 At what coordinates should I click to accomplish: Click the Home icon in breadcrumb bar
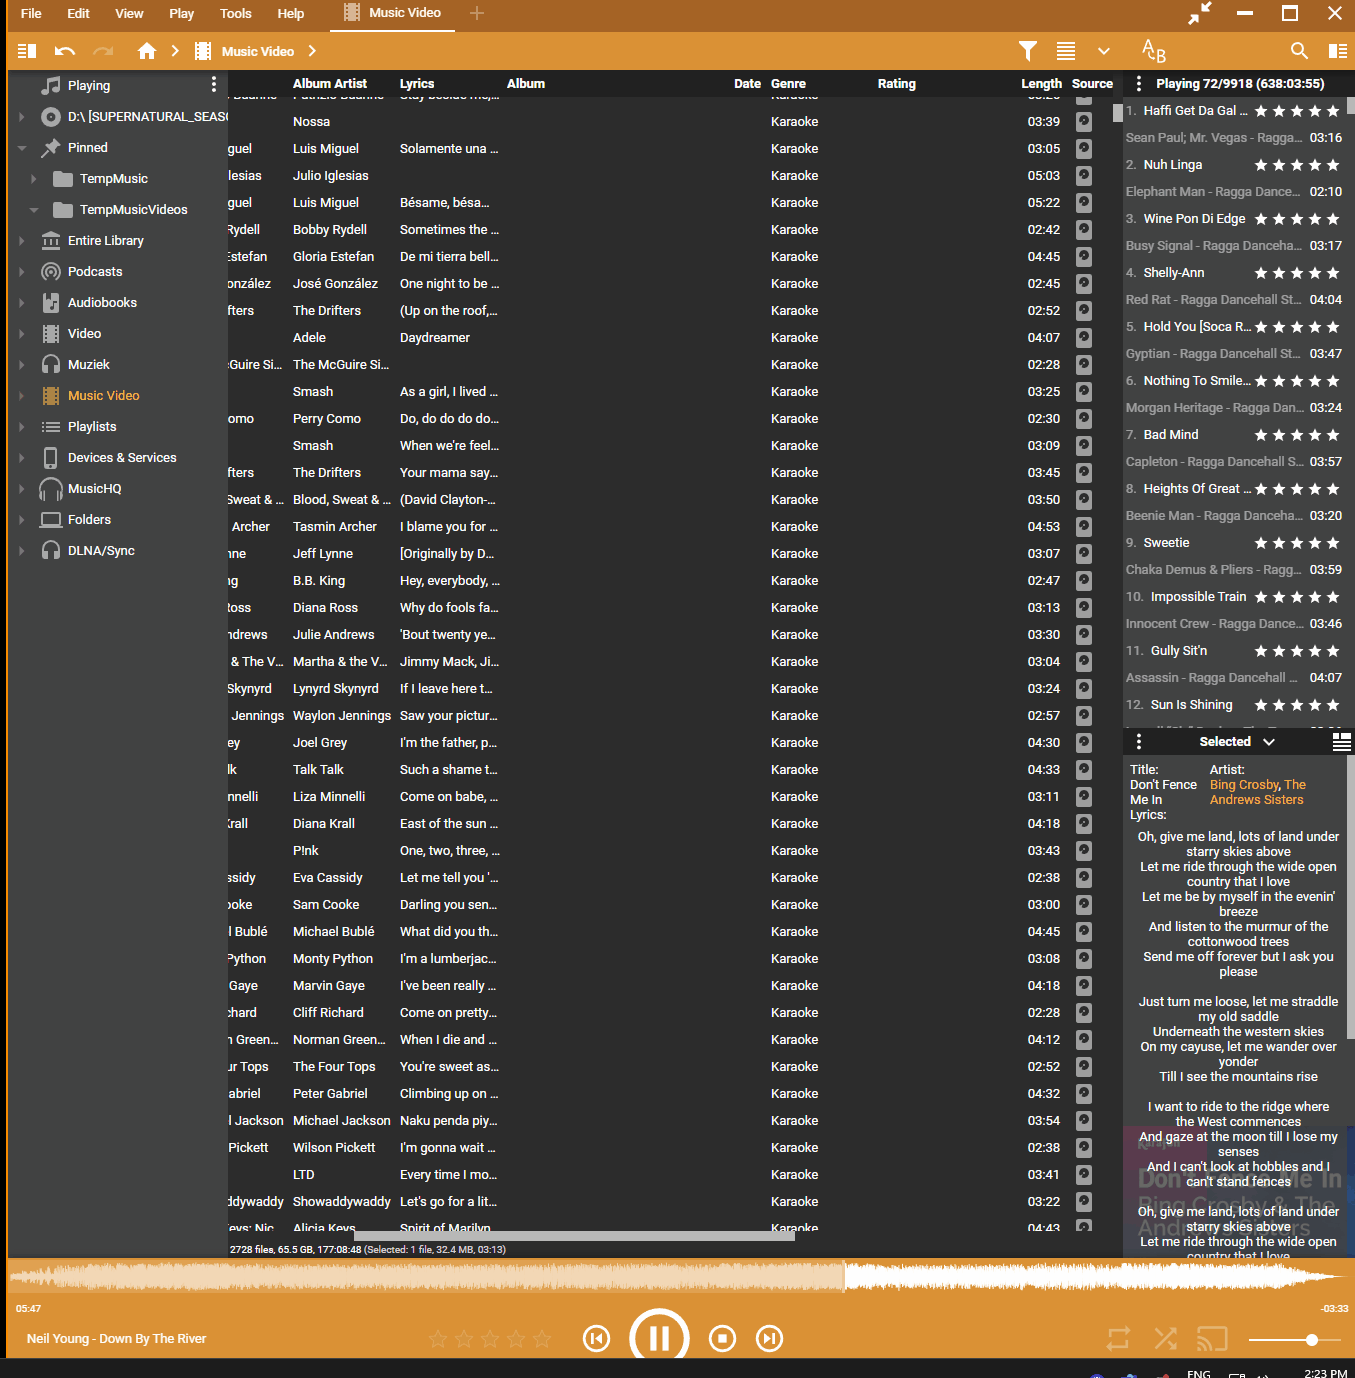147,51
